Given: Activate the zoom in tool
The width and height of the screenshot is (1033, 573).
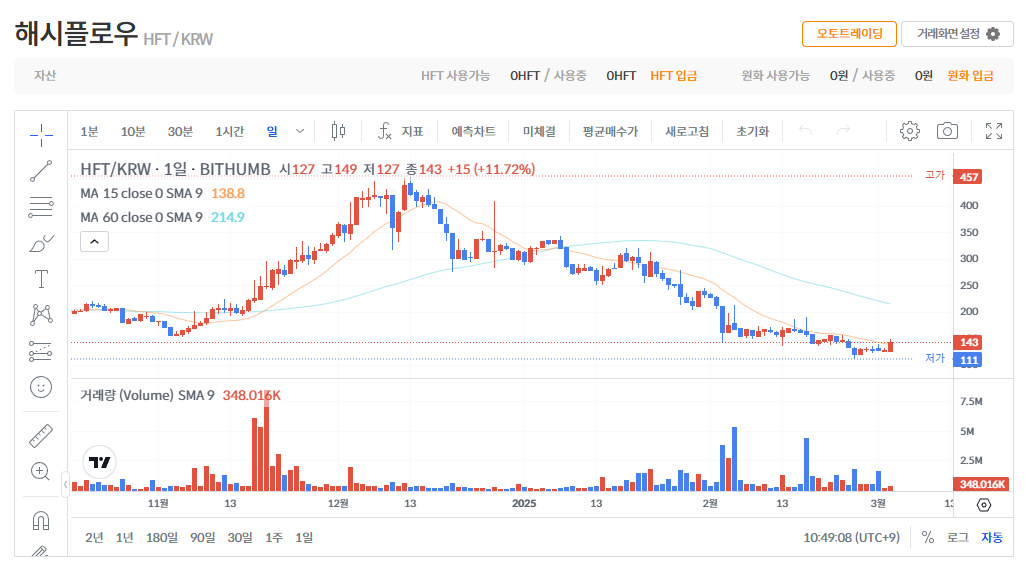Looking at the screenshot, I should 41,472.
